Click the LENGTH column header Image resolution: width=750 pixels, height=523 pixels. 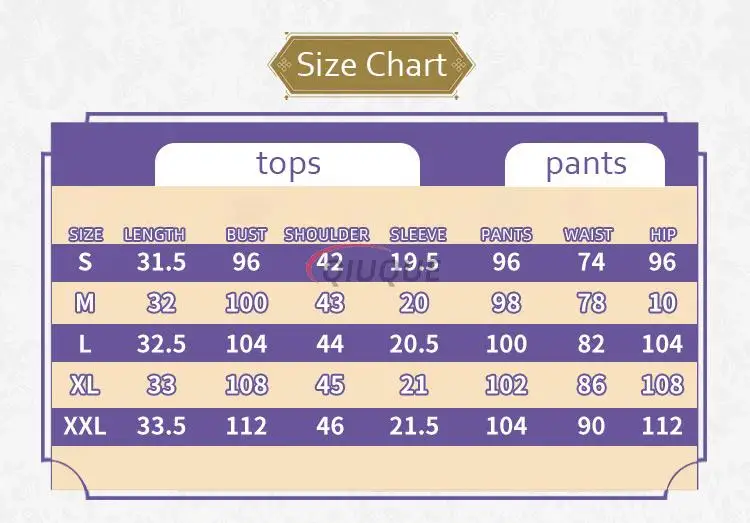pyautogui.click(x=154, y=234)
